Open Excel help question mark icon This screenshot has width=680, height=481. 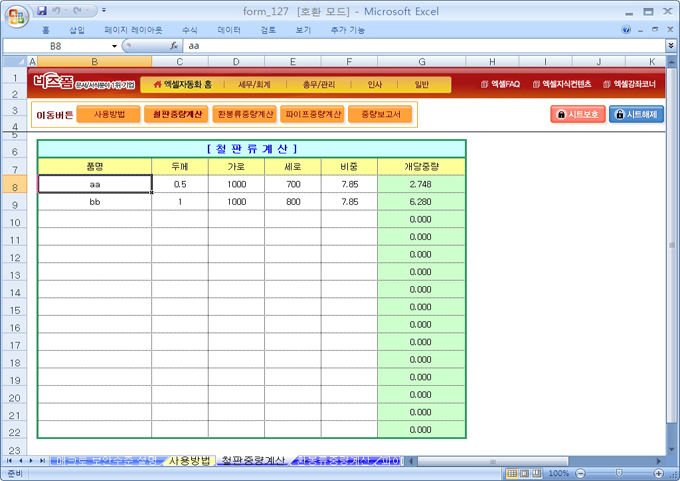[x=626, y=30]
